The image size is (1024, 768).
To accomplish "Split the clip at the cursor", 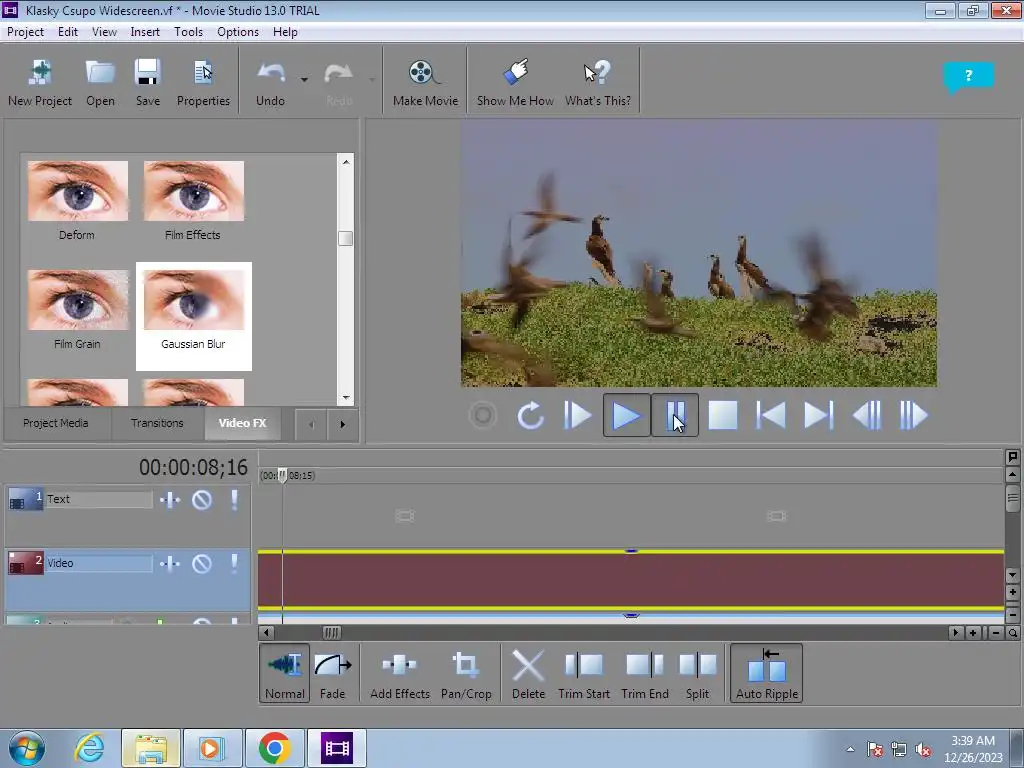I will (x=697, y=673).
